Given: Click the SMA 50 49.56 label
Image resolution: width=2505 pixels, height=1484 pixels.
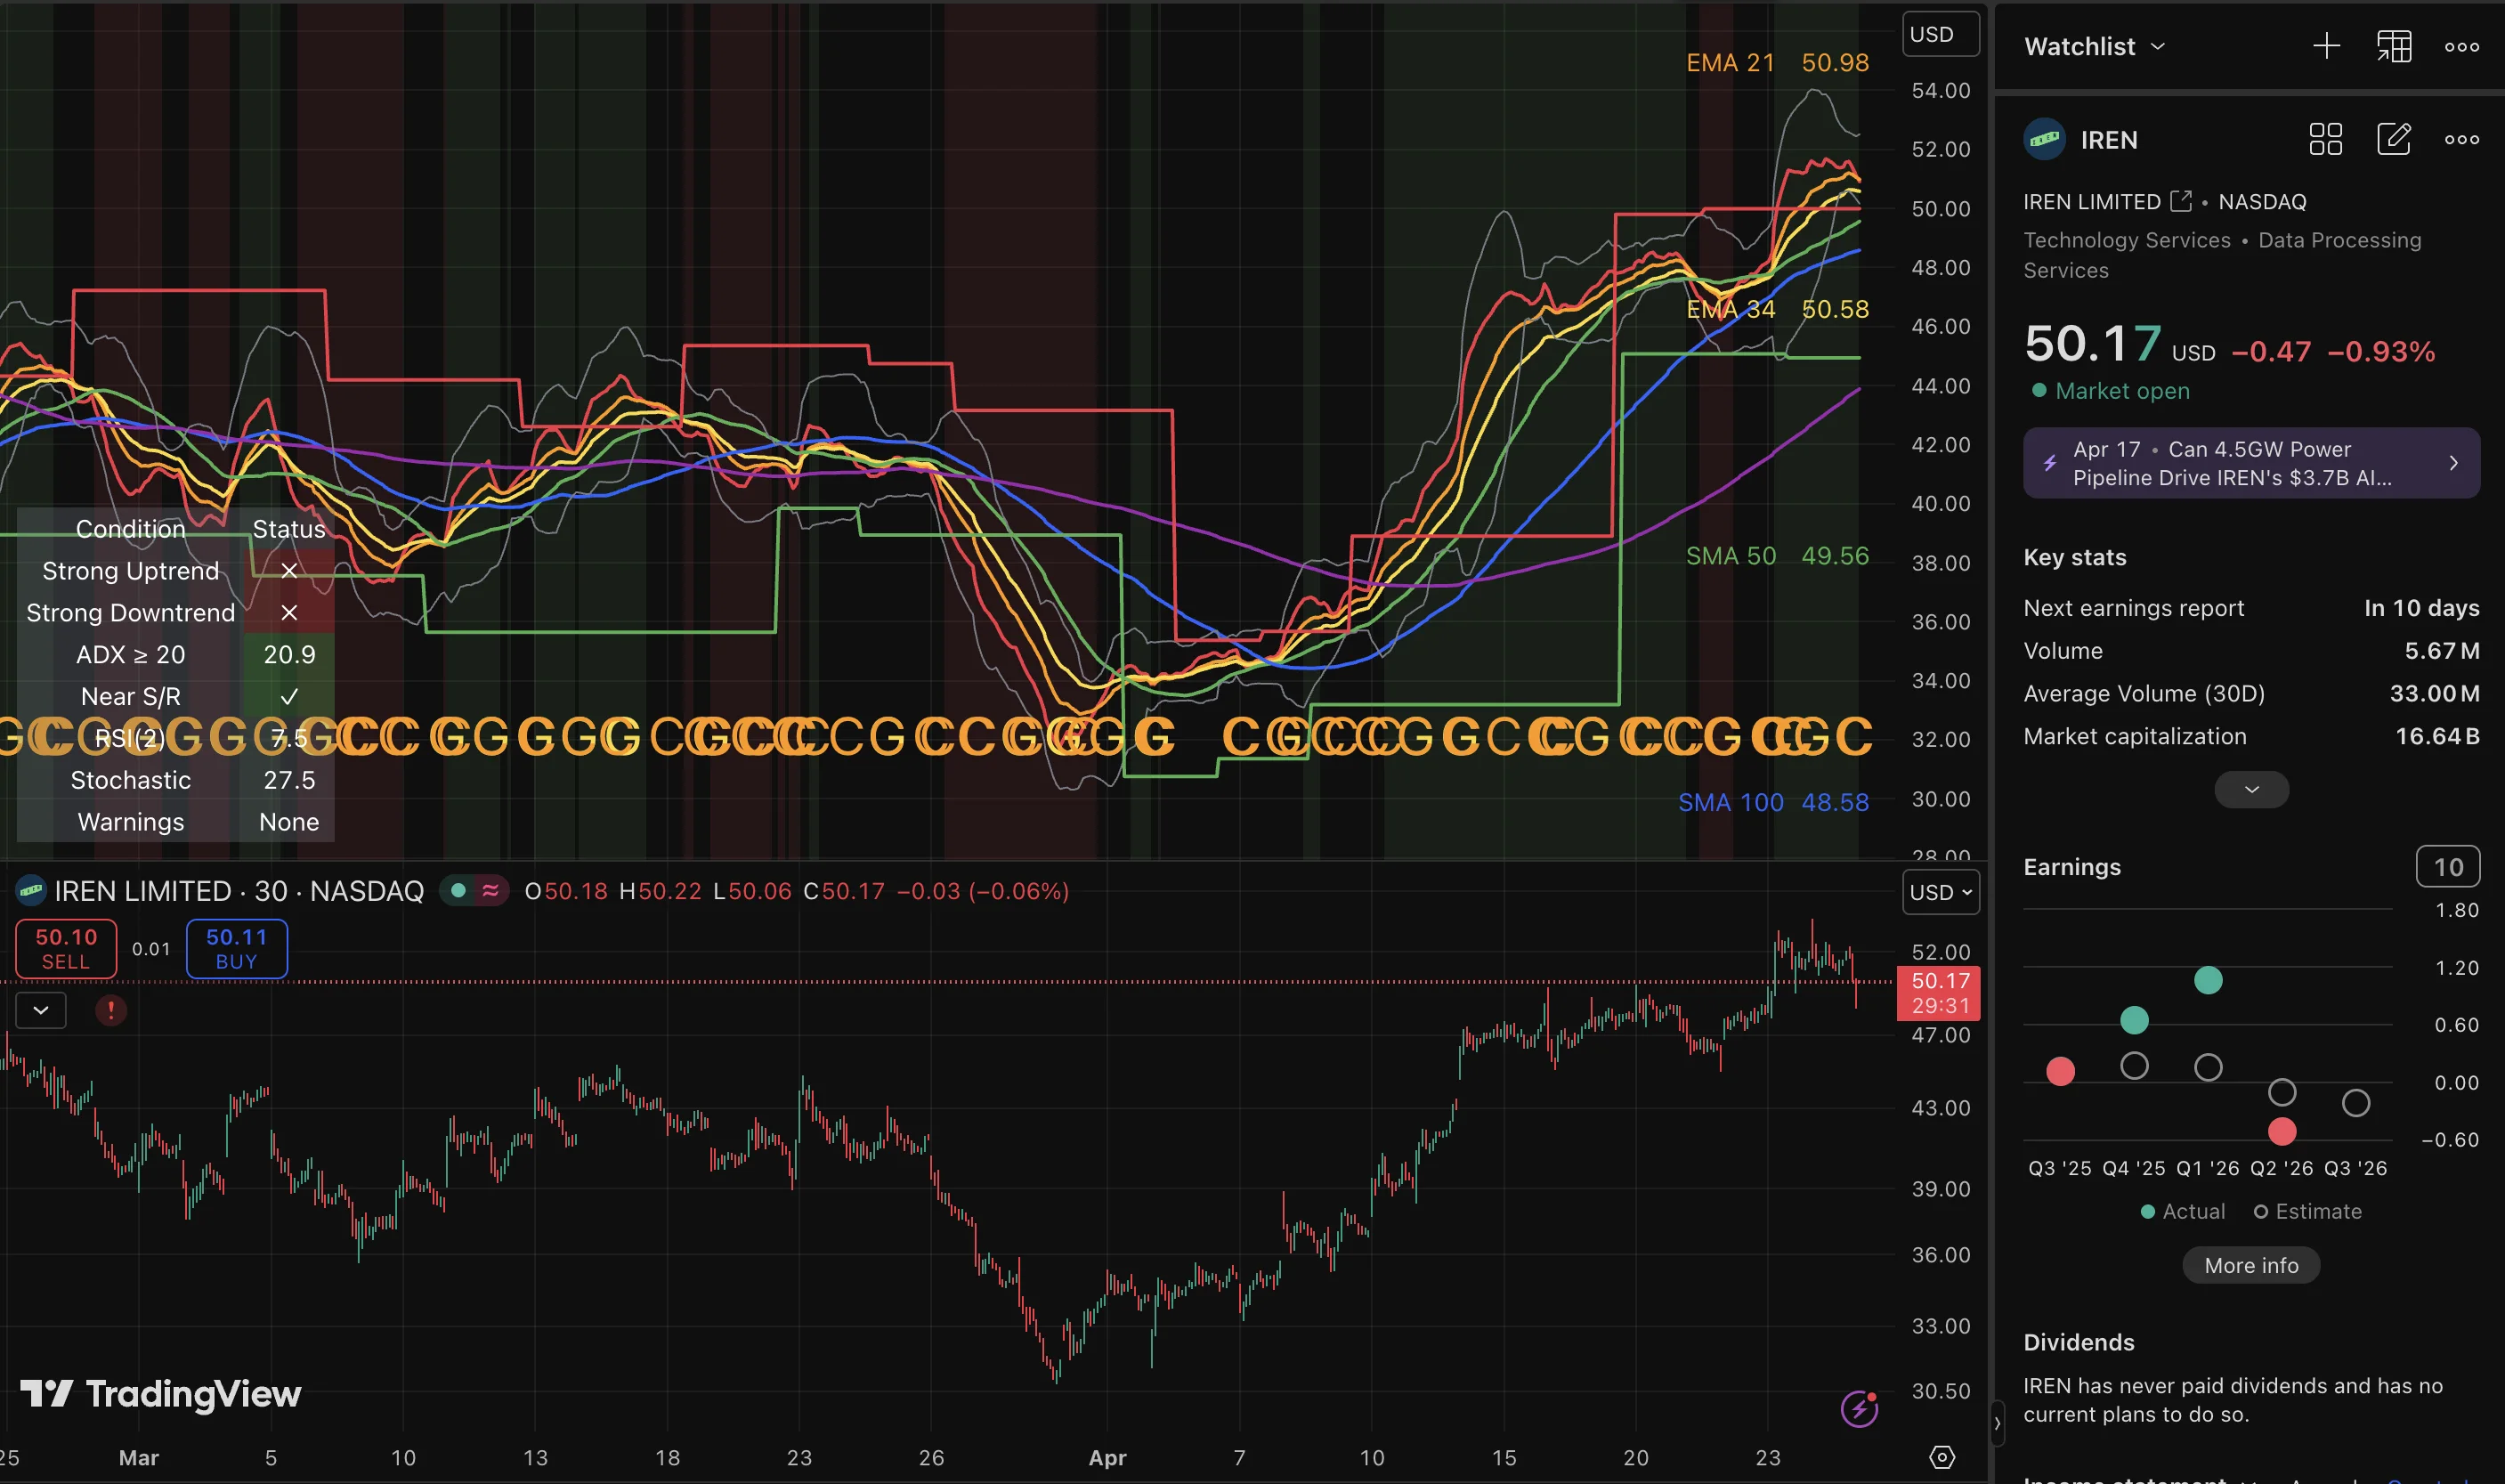Looking at the screenshot, I should (1777, 556).
